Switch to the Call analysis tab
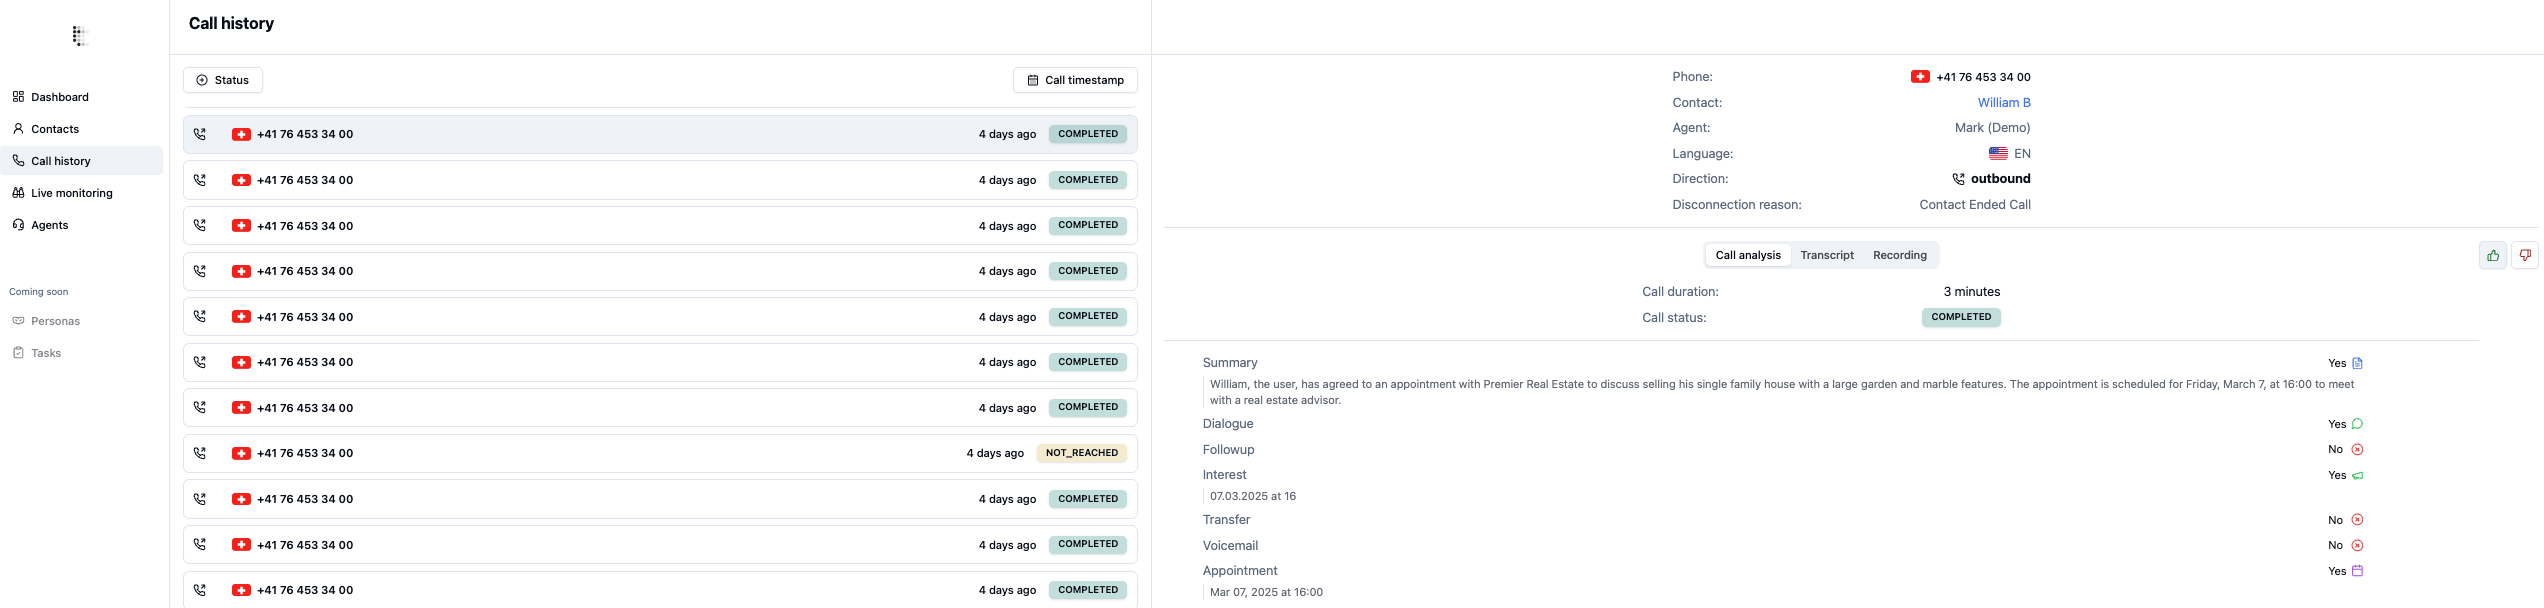 coord(1748,255)
